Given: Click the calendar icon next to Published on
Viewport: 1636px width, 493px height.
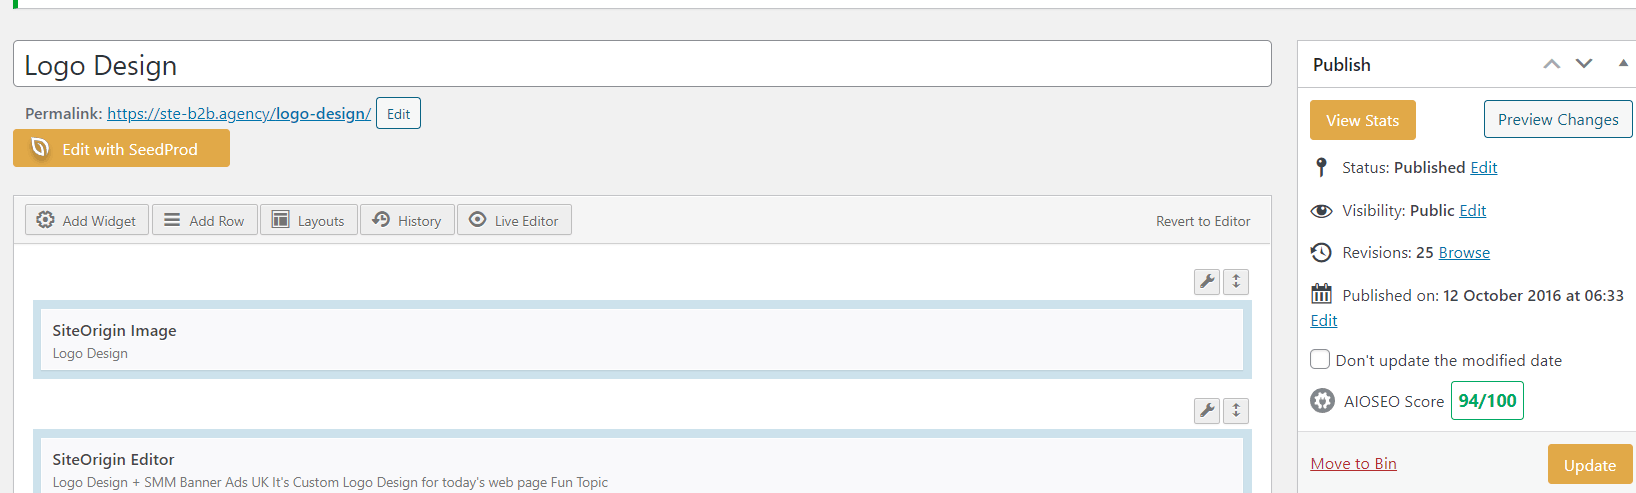Looking at the screenshot, I should (x=1321, y=294).
